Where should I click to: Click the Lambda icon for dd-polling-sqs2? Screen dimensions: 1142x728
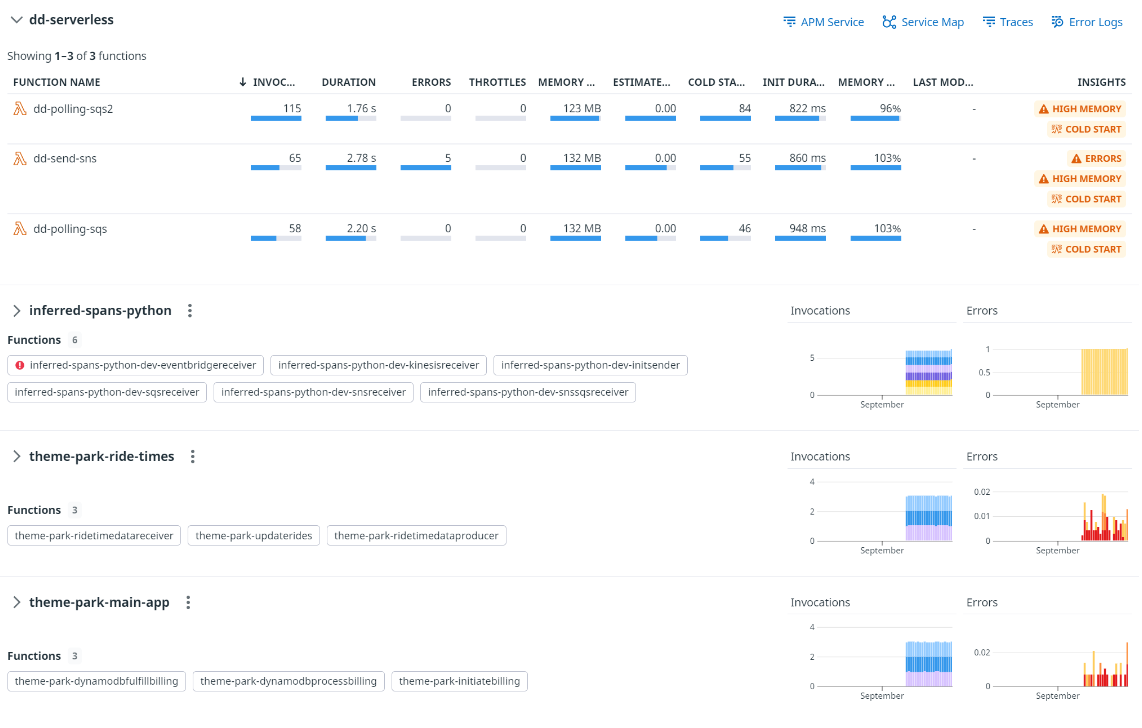tap(20, 109)
